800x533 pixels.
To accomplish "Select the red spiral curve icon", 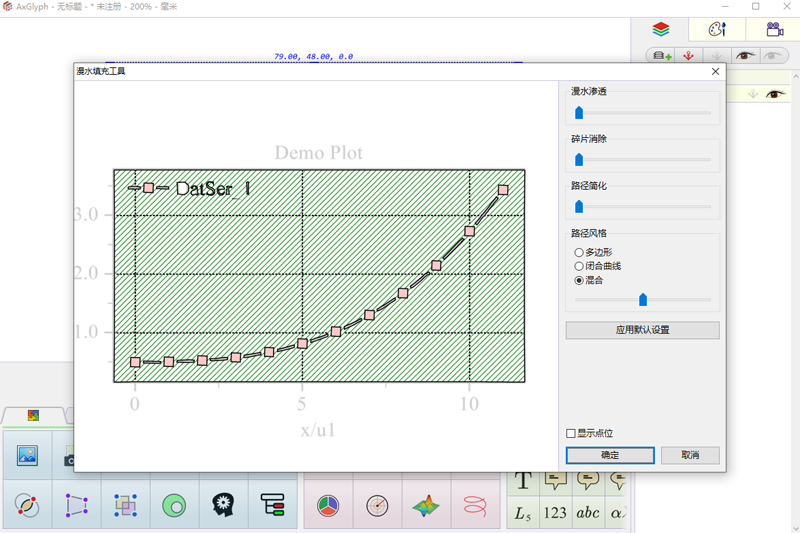I will tap(474, 506).
